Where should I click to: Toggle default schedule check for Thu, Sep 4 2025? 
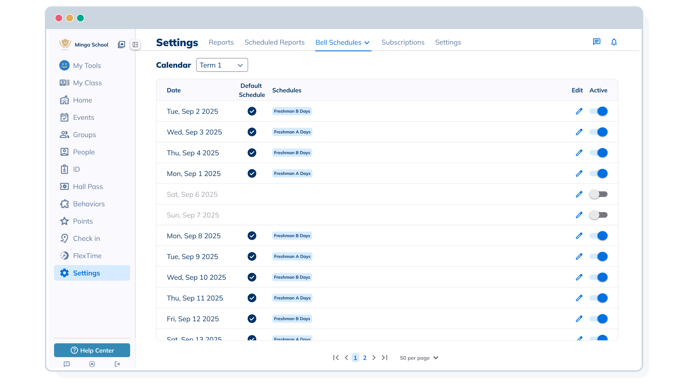[x=252, y=153]
